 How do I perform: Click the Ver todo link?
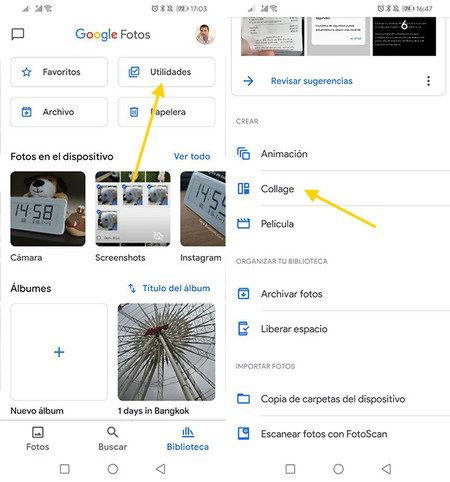point(192,156)
